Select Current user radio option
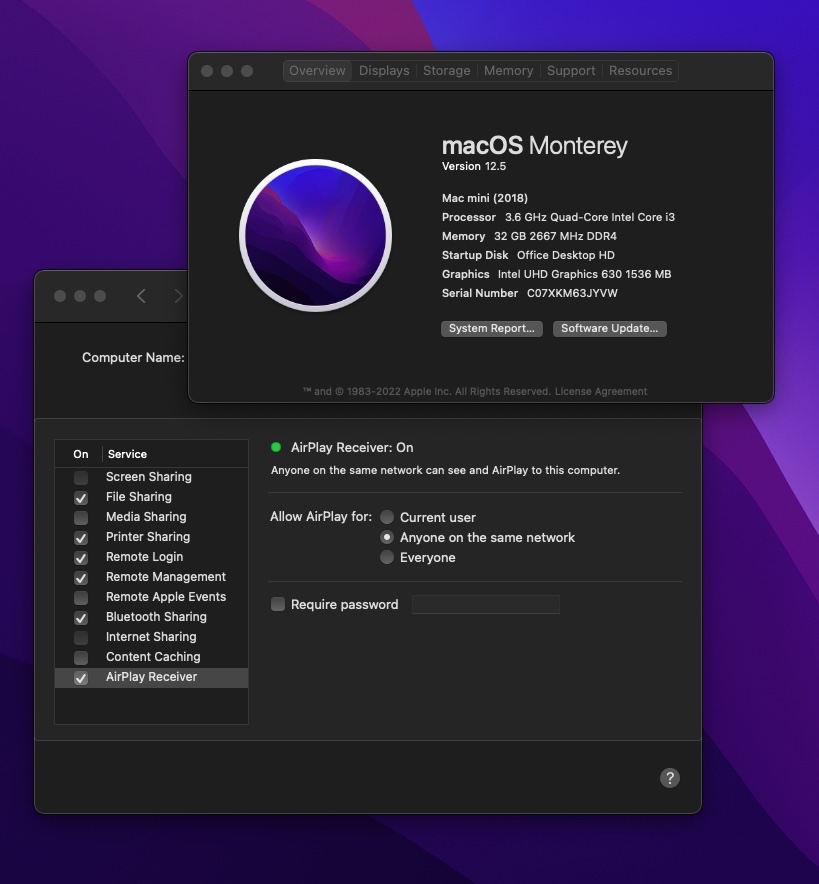819x884 pixels. click(387, 517)
